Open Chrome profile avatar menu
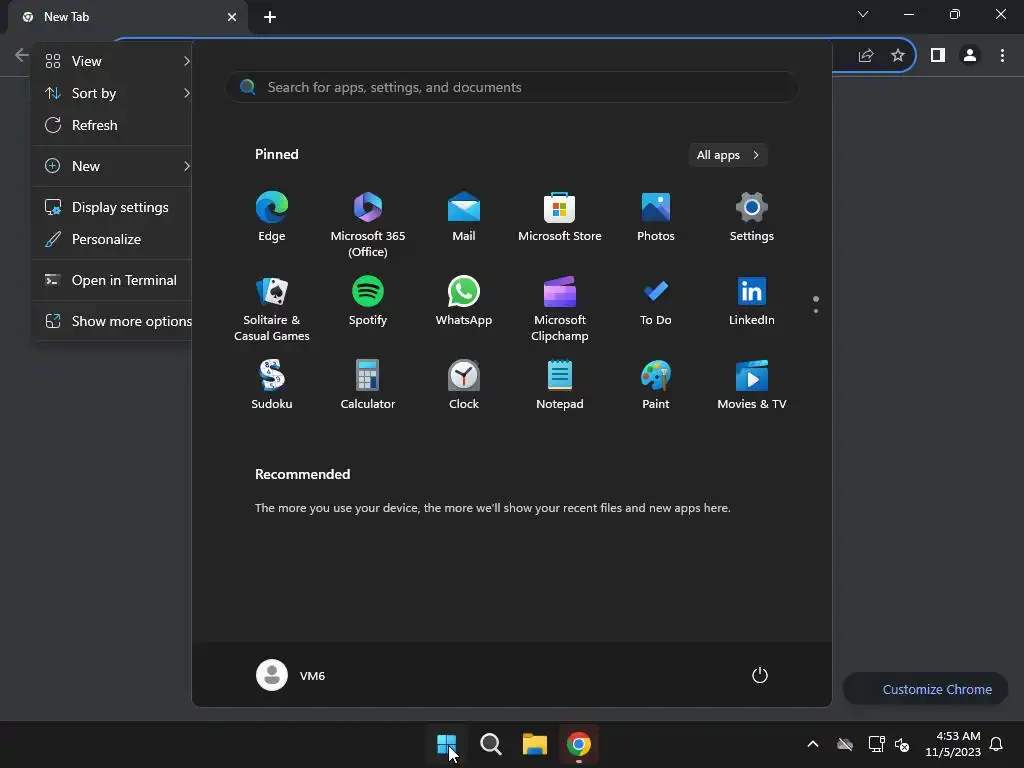 pos(970,56)
